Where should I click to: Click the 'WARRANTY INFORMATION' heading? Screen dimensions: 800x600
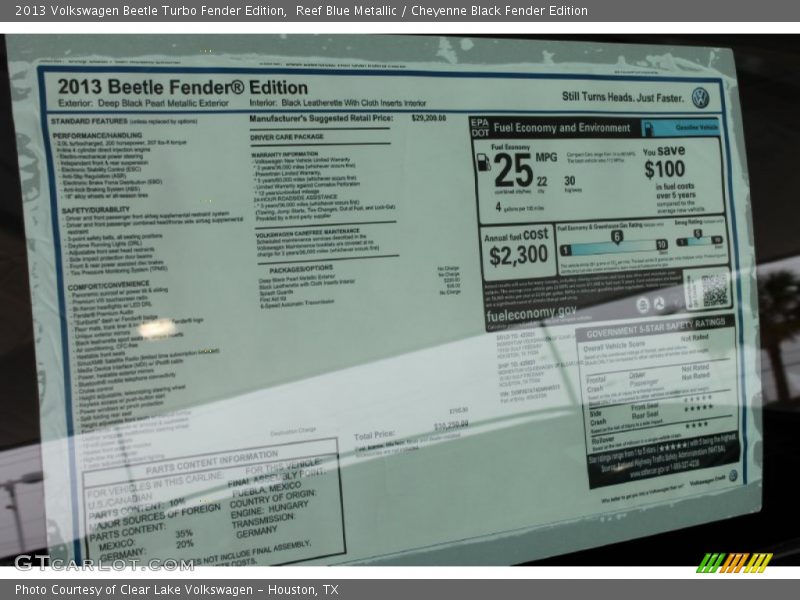285,154
